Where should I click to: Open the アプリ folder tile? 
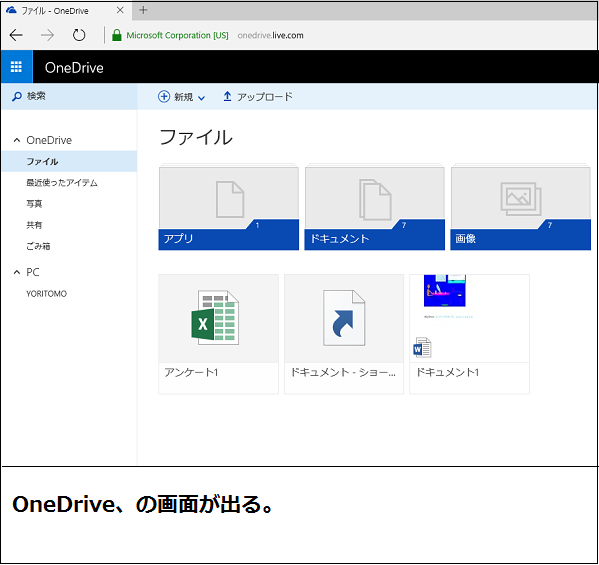228,207
